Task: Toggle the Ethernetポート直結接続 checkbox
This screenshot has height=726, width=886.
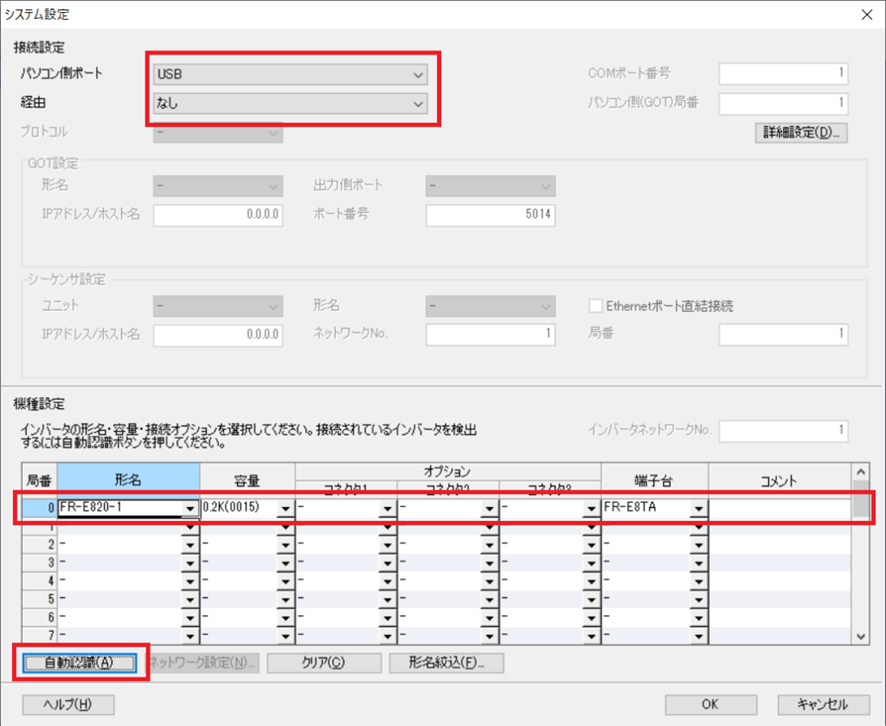Action: pos(596,306)
